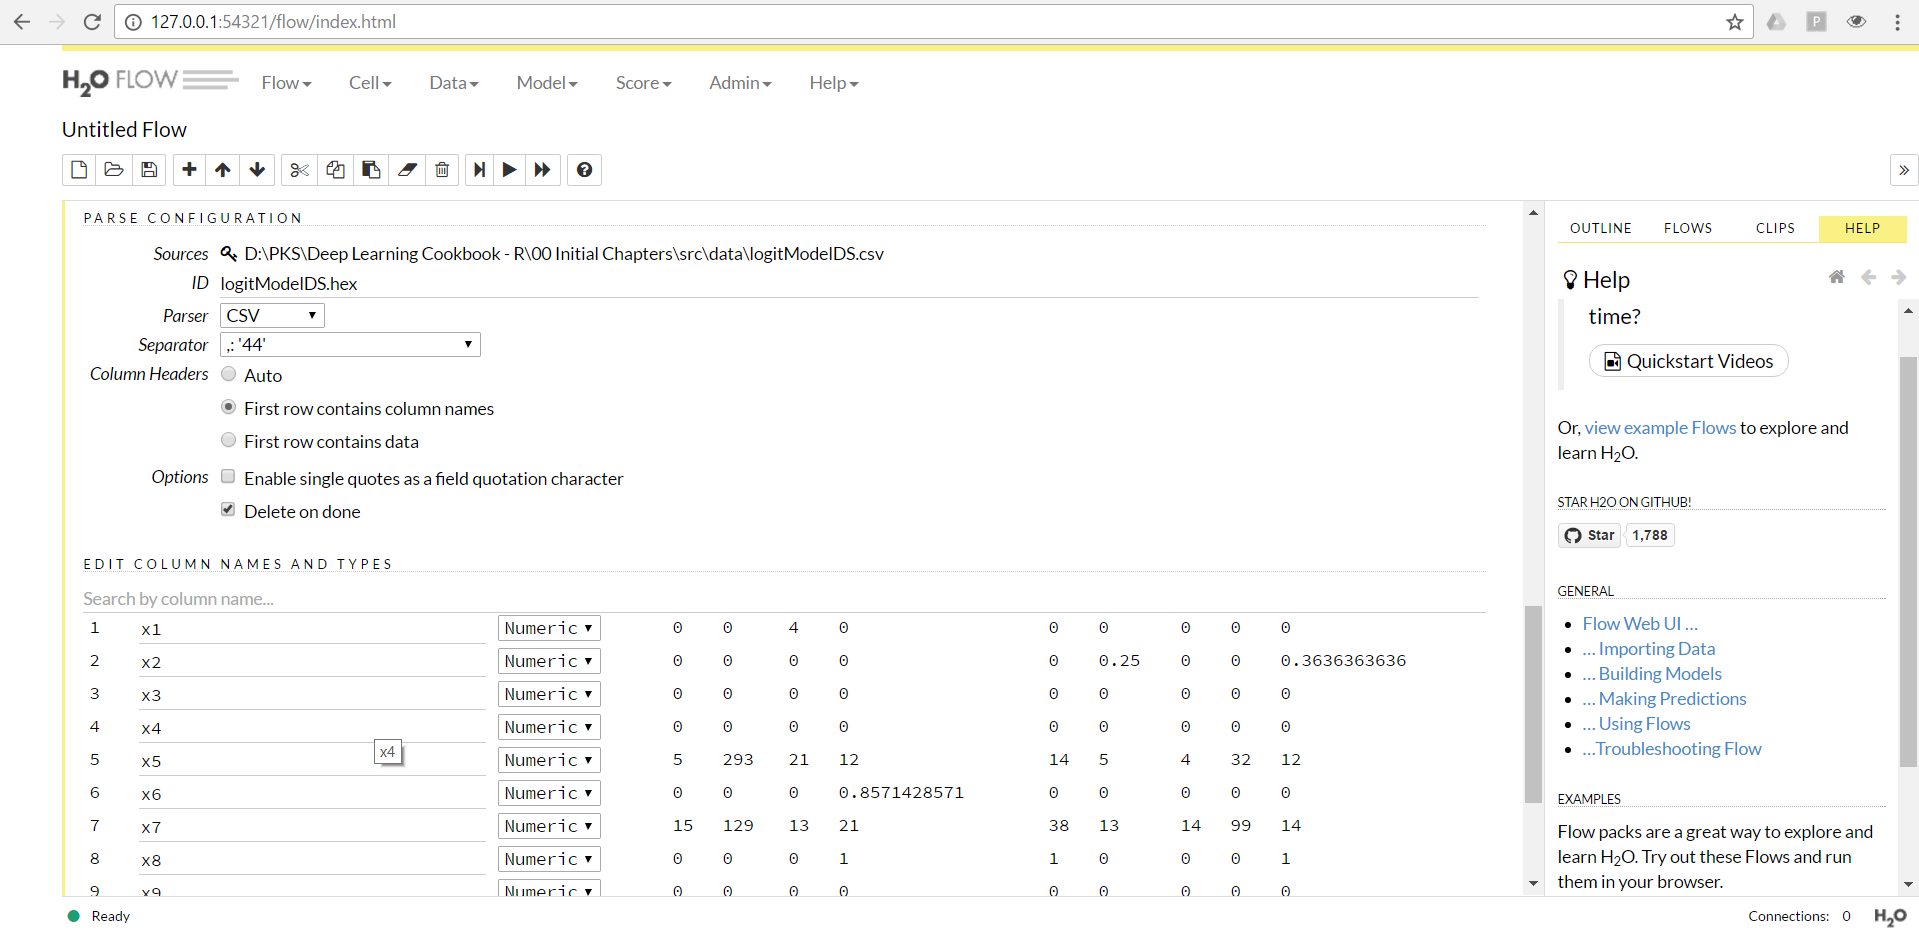The width and height of the screenshot is (1919, 931).
Task: Change the x1 column type dropdown
Action: 549,628
